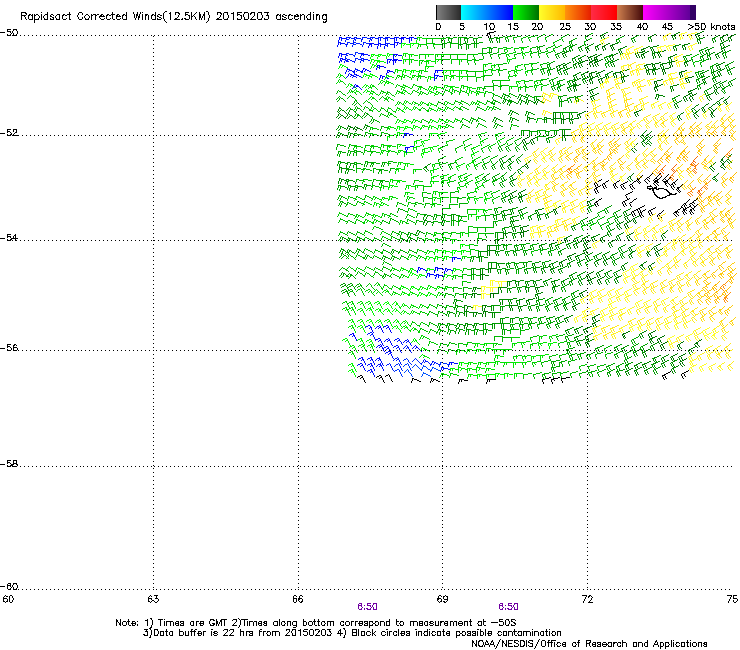Click the 'Black circles indicate possible contamination' note
This screenshot has width=740, height=650.
[x=456, y=633]
